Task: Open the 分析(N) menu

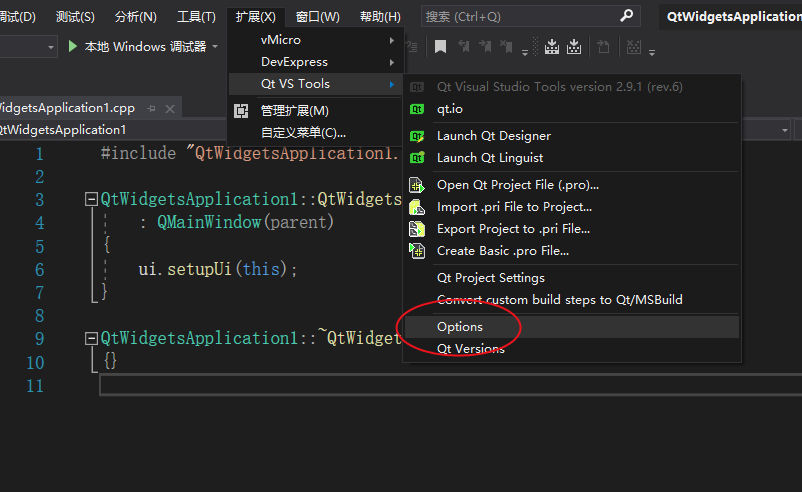Action: coord(136,17)
